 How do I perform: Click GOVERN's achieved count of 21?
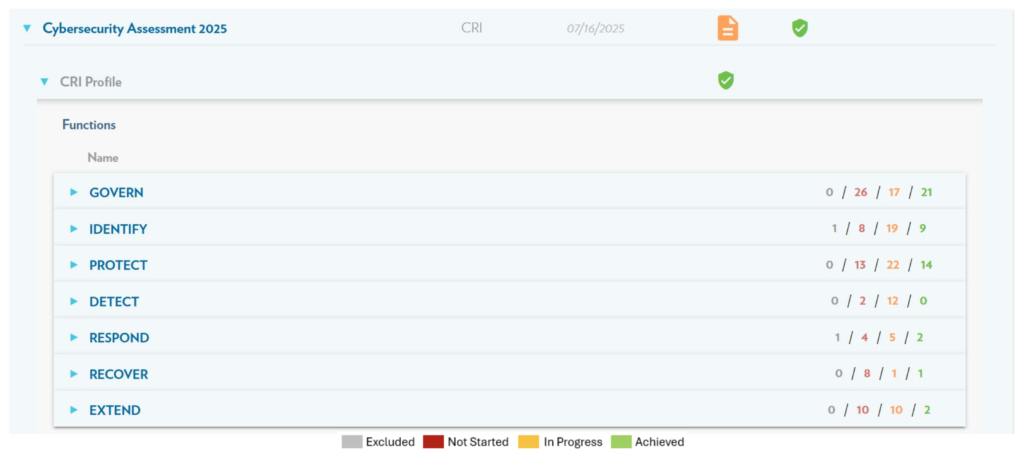click(x=926, y=192)
